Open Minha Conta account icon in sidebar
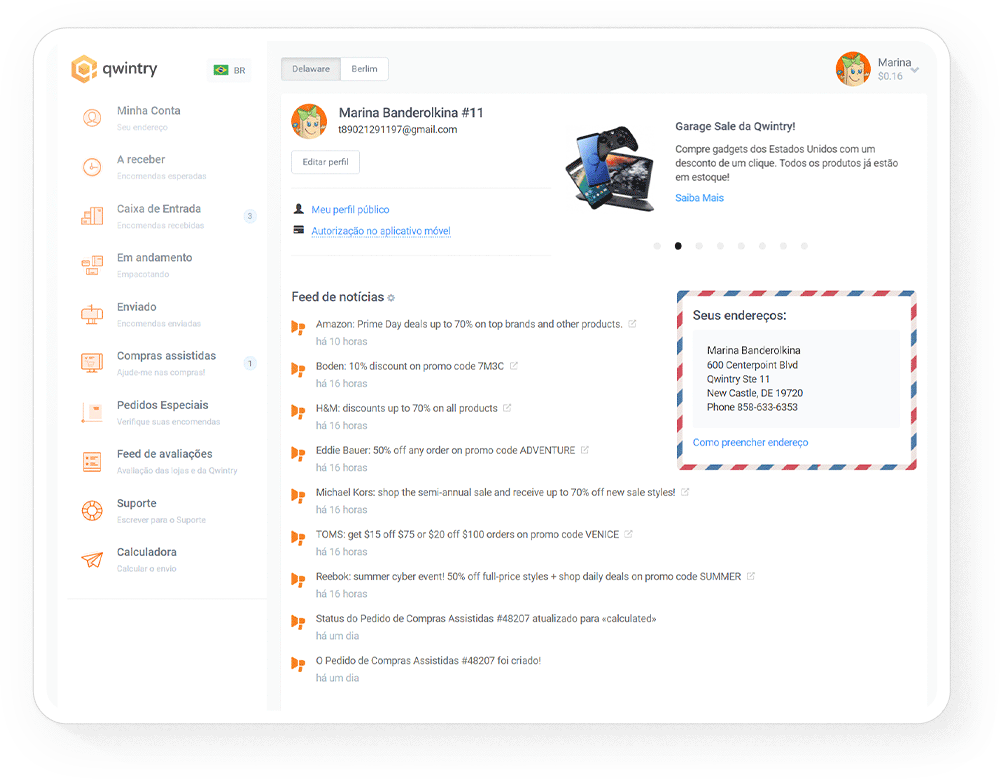This screenshot has width=1000, height=779. coord(92,118)
